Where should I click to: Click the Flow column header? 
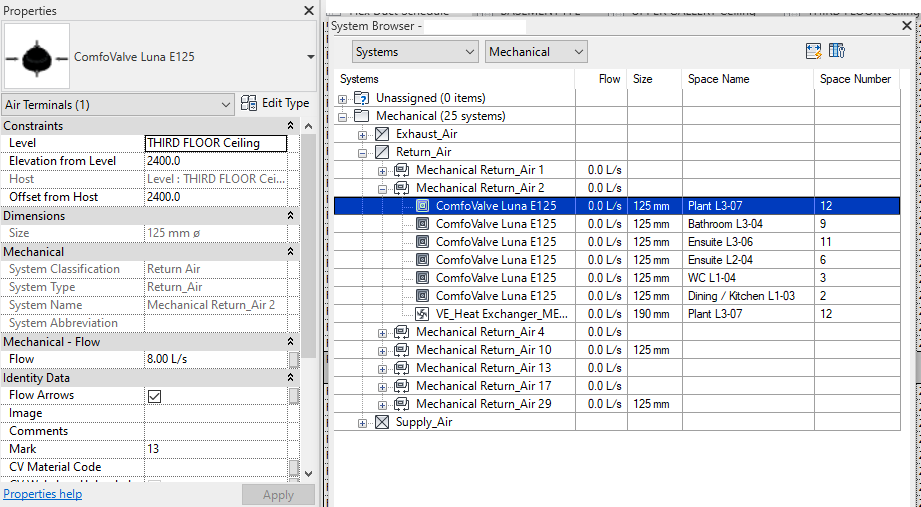[x=601, y=79]
